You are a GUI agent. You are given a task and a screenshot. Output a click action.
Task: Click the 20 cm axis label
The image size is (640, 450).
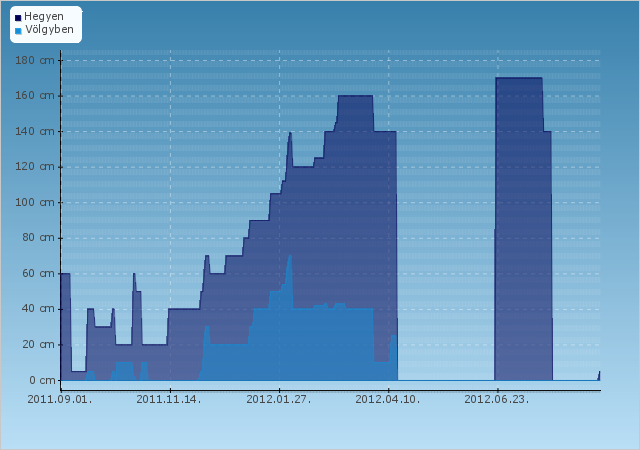(38, 345)
